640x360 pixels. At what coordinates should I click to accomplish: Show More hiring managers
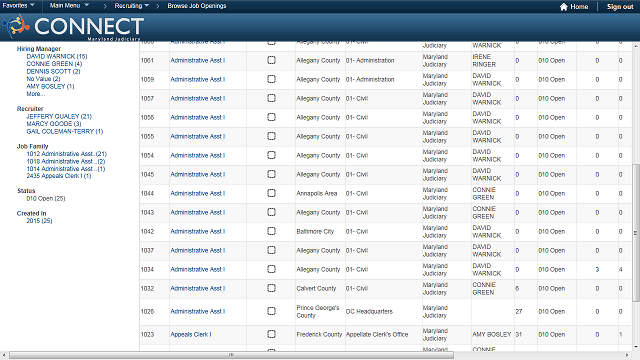(x=36, y=94)
